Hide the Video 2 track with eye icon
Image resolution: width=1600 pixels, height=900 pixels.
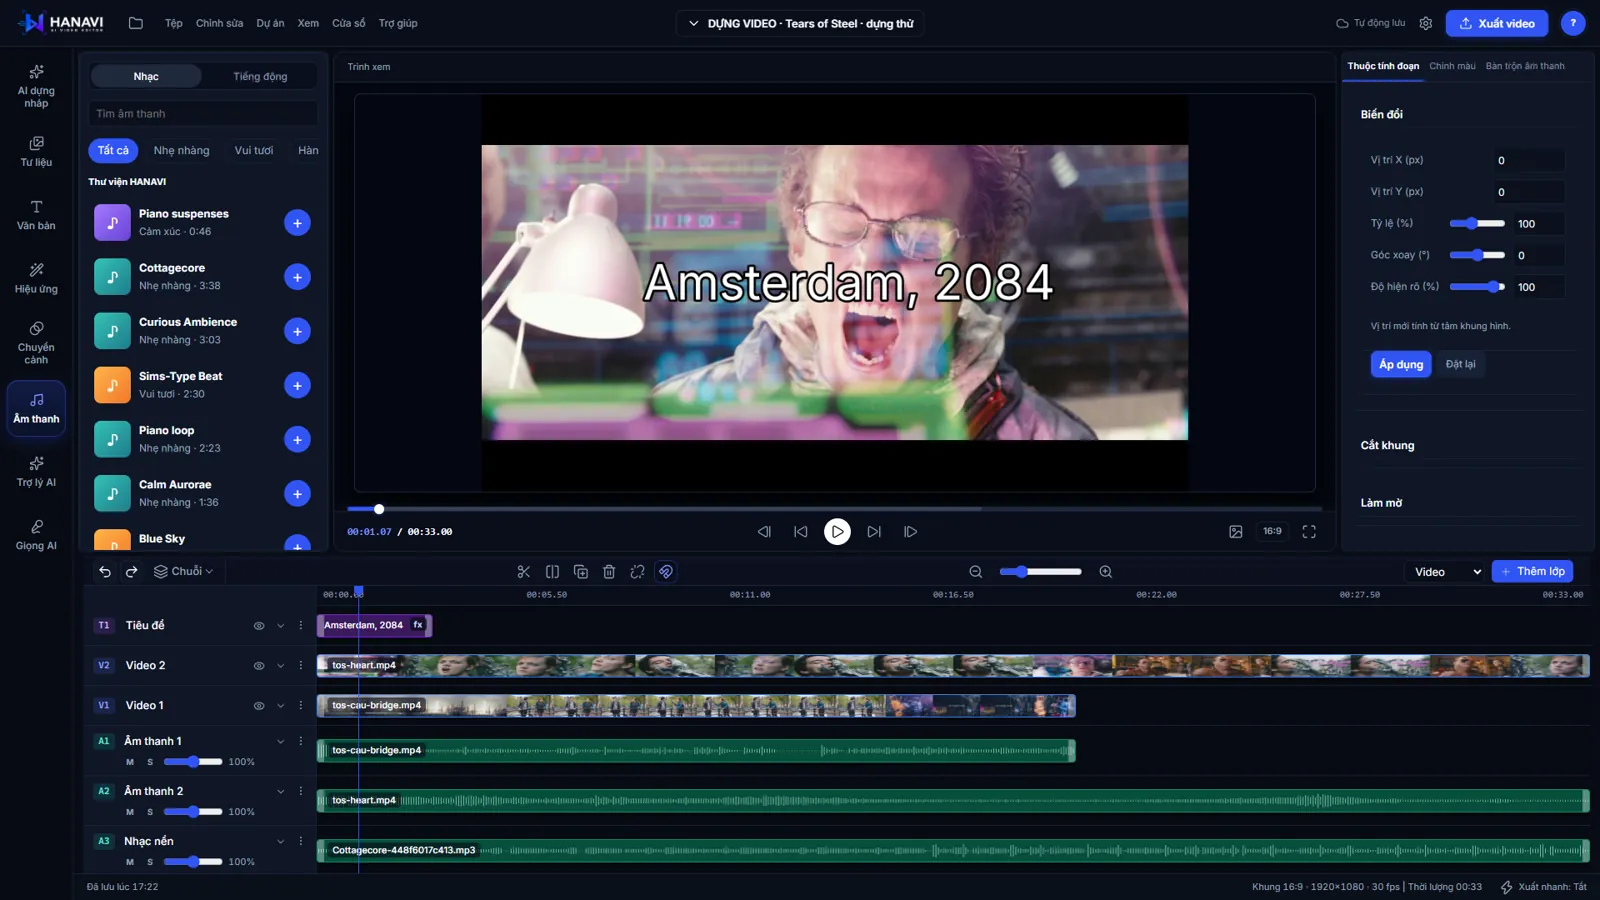click(x=259, y=666)
